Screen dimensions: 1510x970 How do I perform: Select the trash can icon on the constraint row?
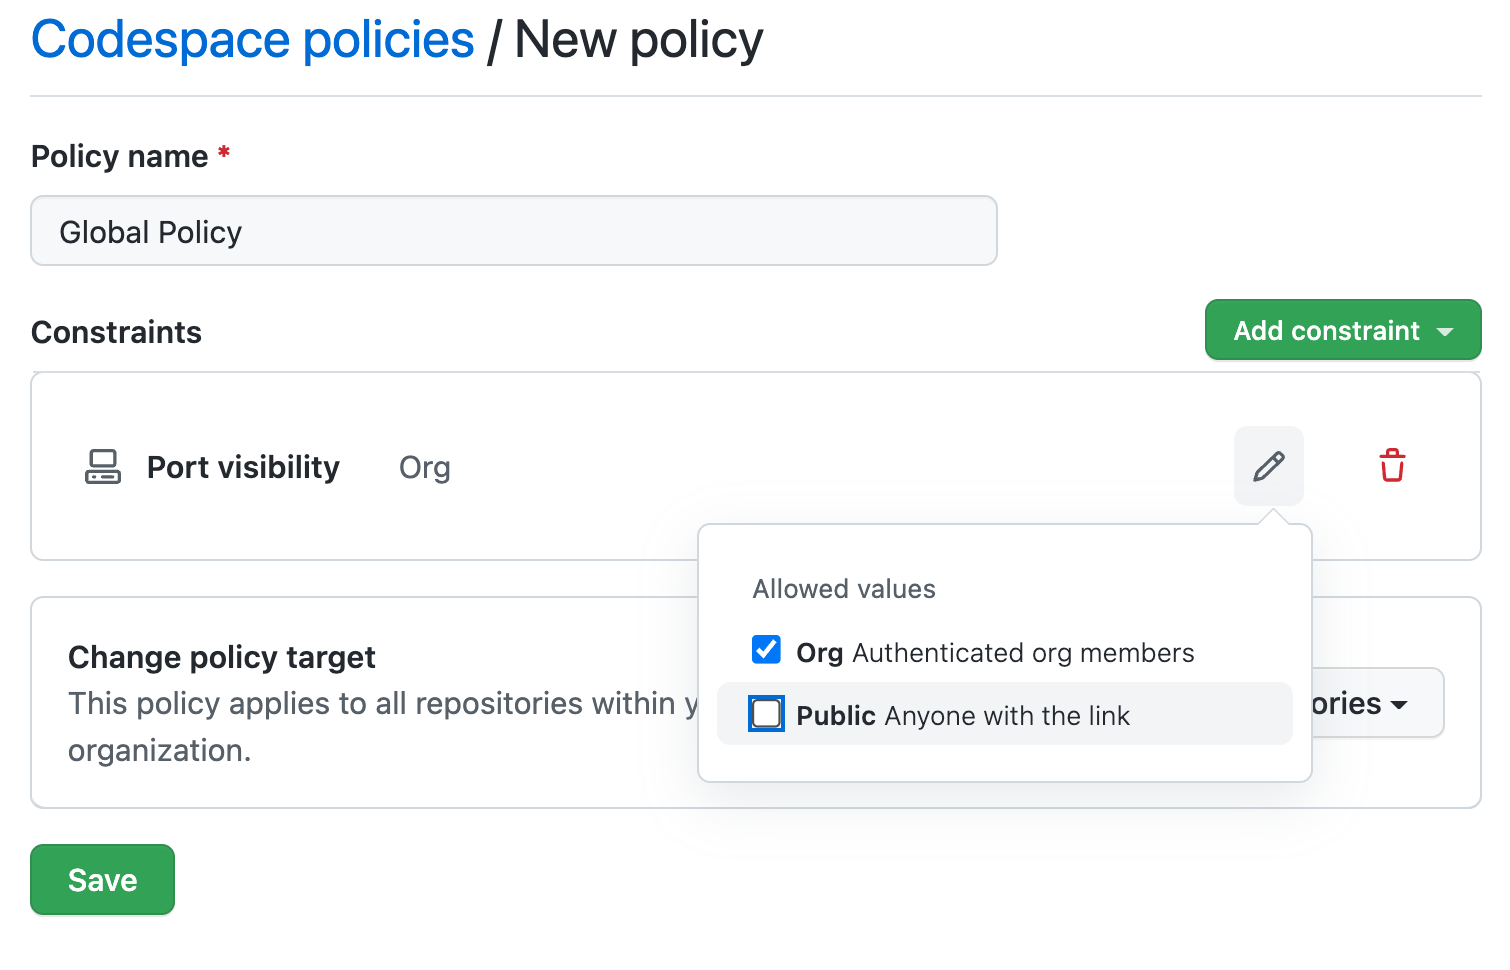pyautogui.click(x=1392, y=465)
